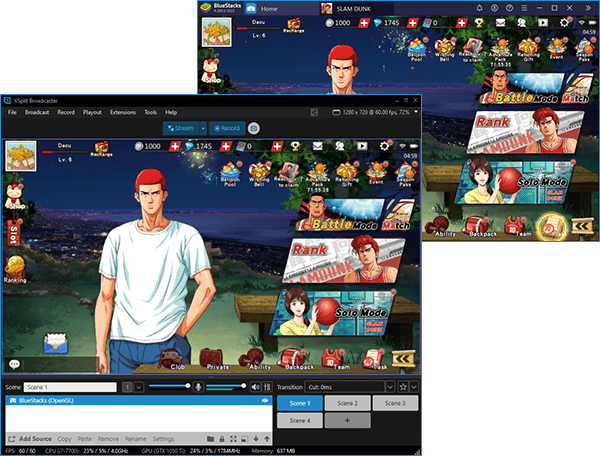Click the Scene 1 name input field

[x=70, y=387]
